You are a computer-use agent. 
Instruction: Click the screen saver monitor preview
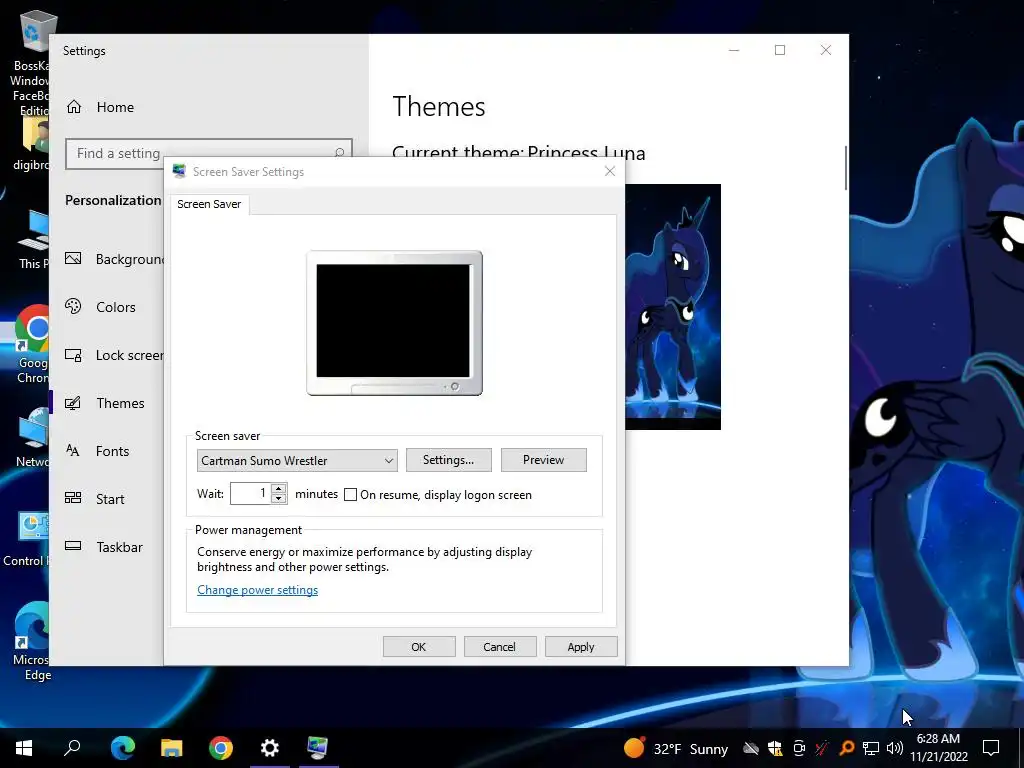(394, 323)
